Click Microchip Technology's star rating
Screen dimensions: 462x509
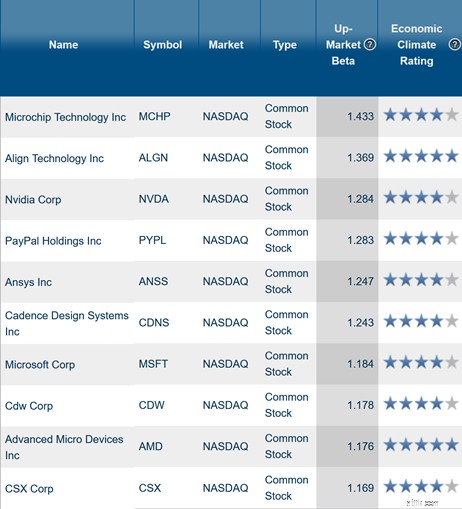pyautogui.click(x=421, y=115)
